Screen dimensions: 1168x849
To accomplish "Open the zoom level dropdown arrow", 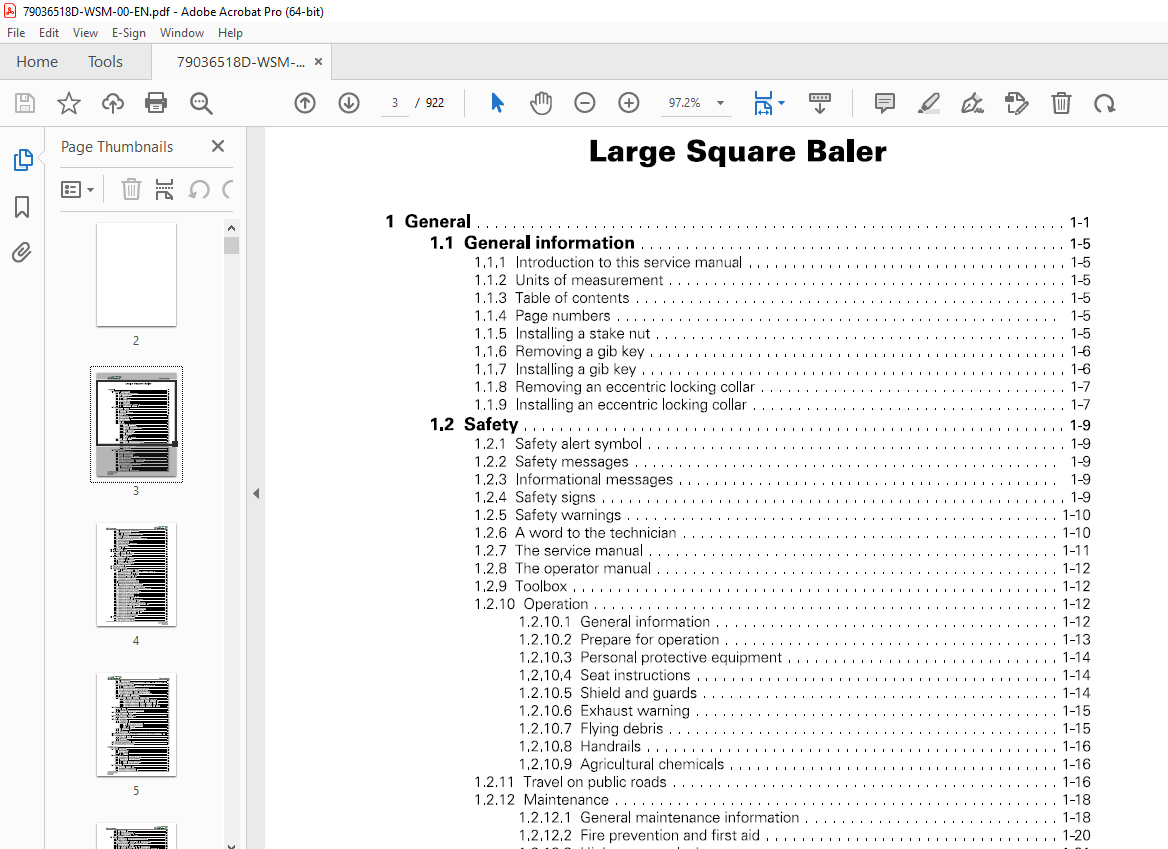I will tap(720, 103).
